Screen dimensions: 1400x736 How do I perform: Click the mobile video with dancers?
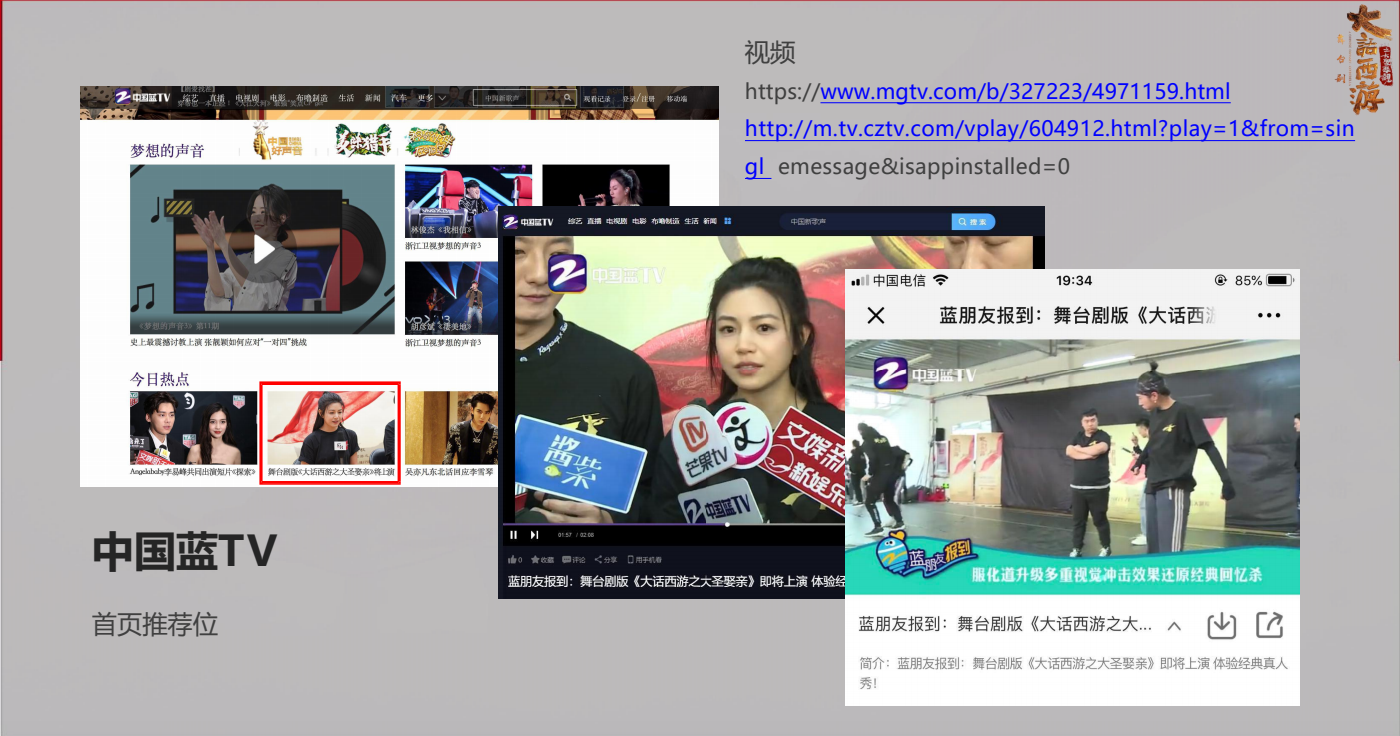point(1072,467)
